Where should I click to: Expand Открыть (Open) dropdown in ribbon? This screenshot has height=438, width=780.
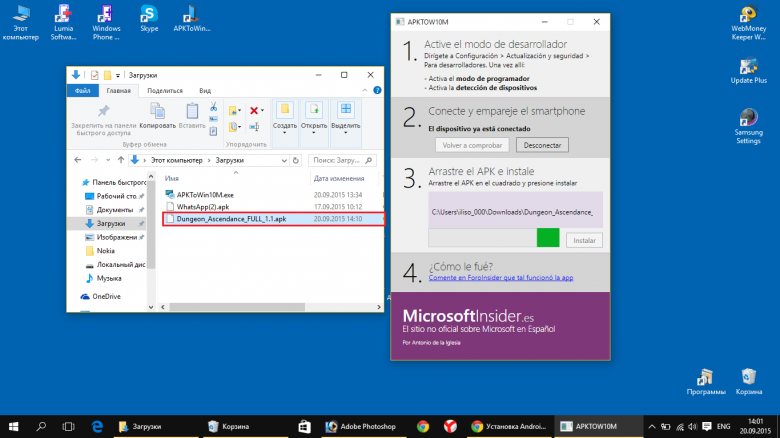[313, 133]
